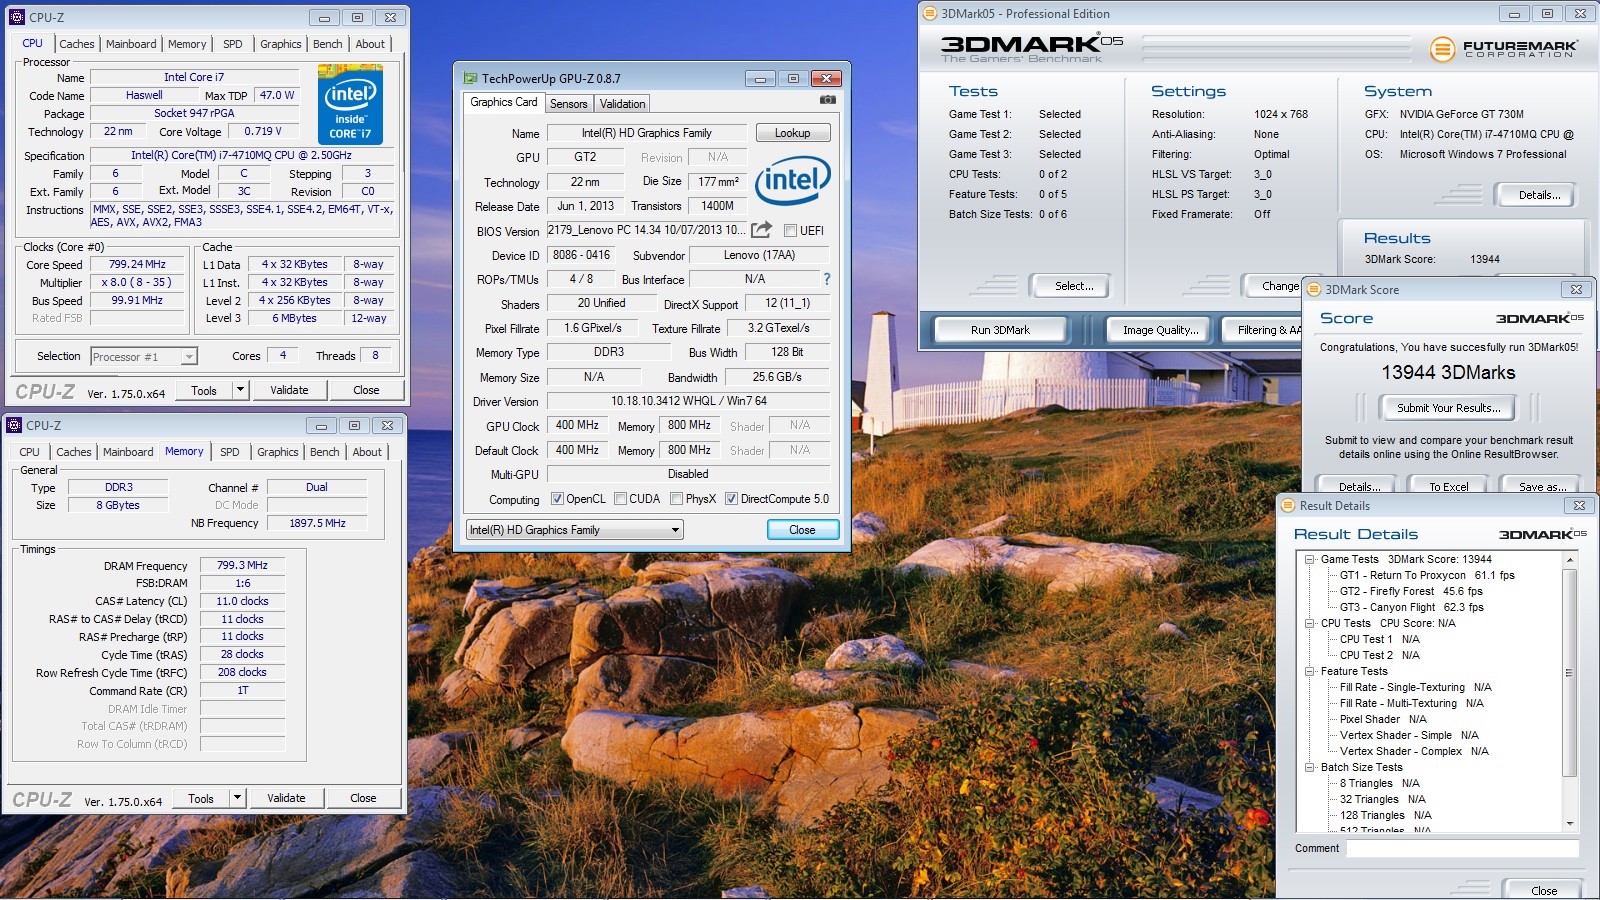Click the Select button under Tests
The width and height of the screenshot is (1600, 900).
[1074, 286]
